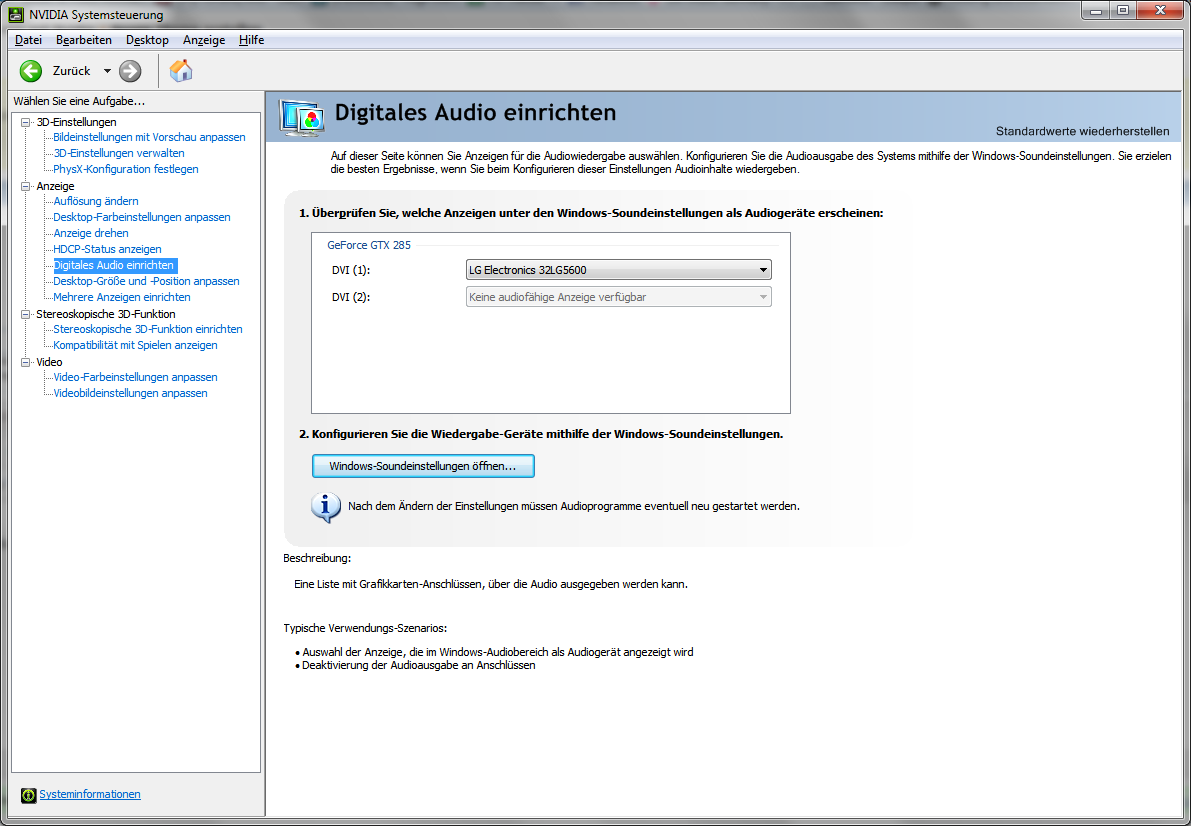Open PhysX-Konfiguration festlegen
Image resolution: width=1191 pixels, height=826 pixels.
click(x=126, y=169)
